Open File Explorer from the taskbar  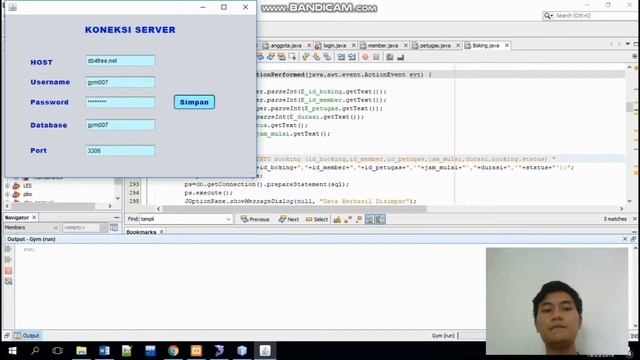point(81,351)
